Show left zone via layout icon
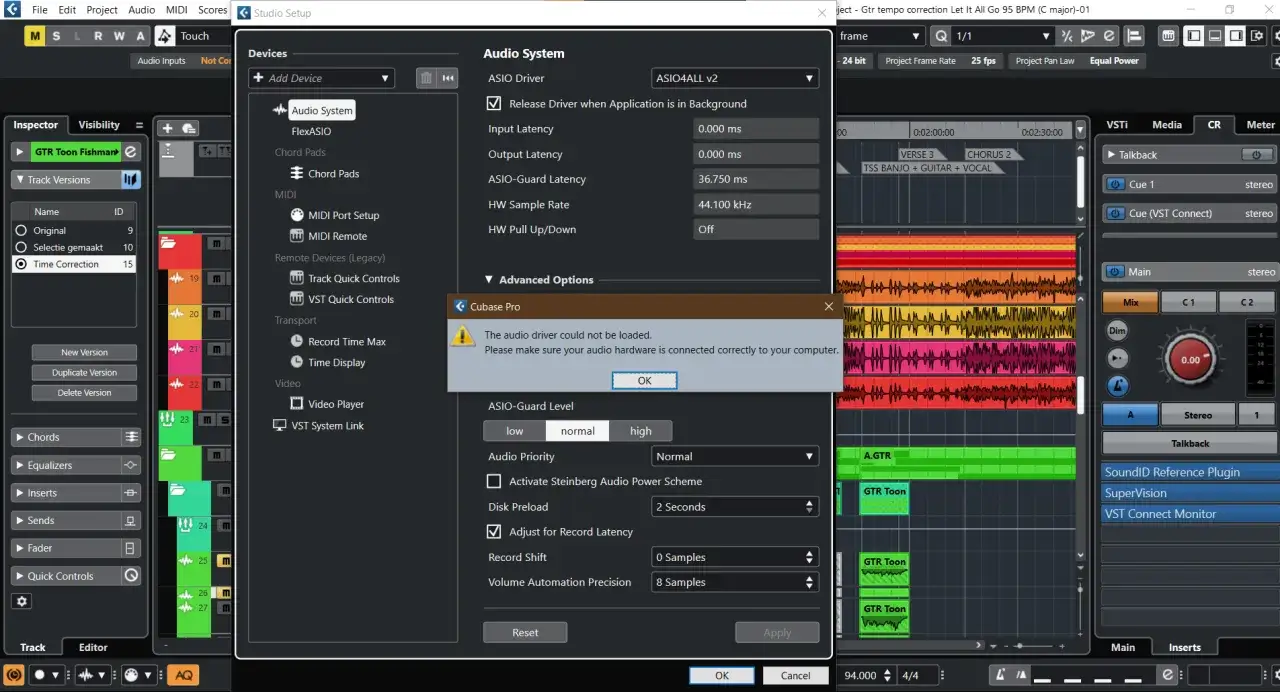The image size is (1280, 692). (x=1193, y=36)
